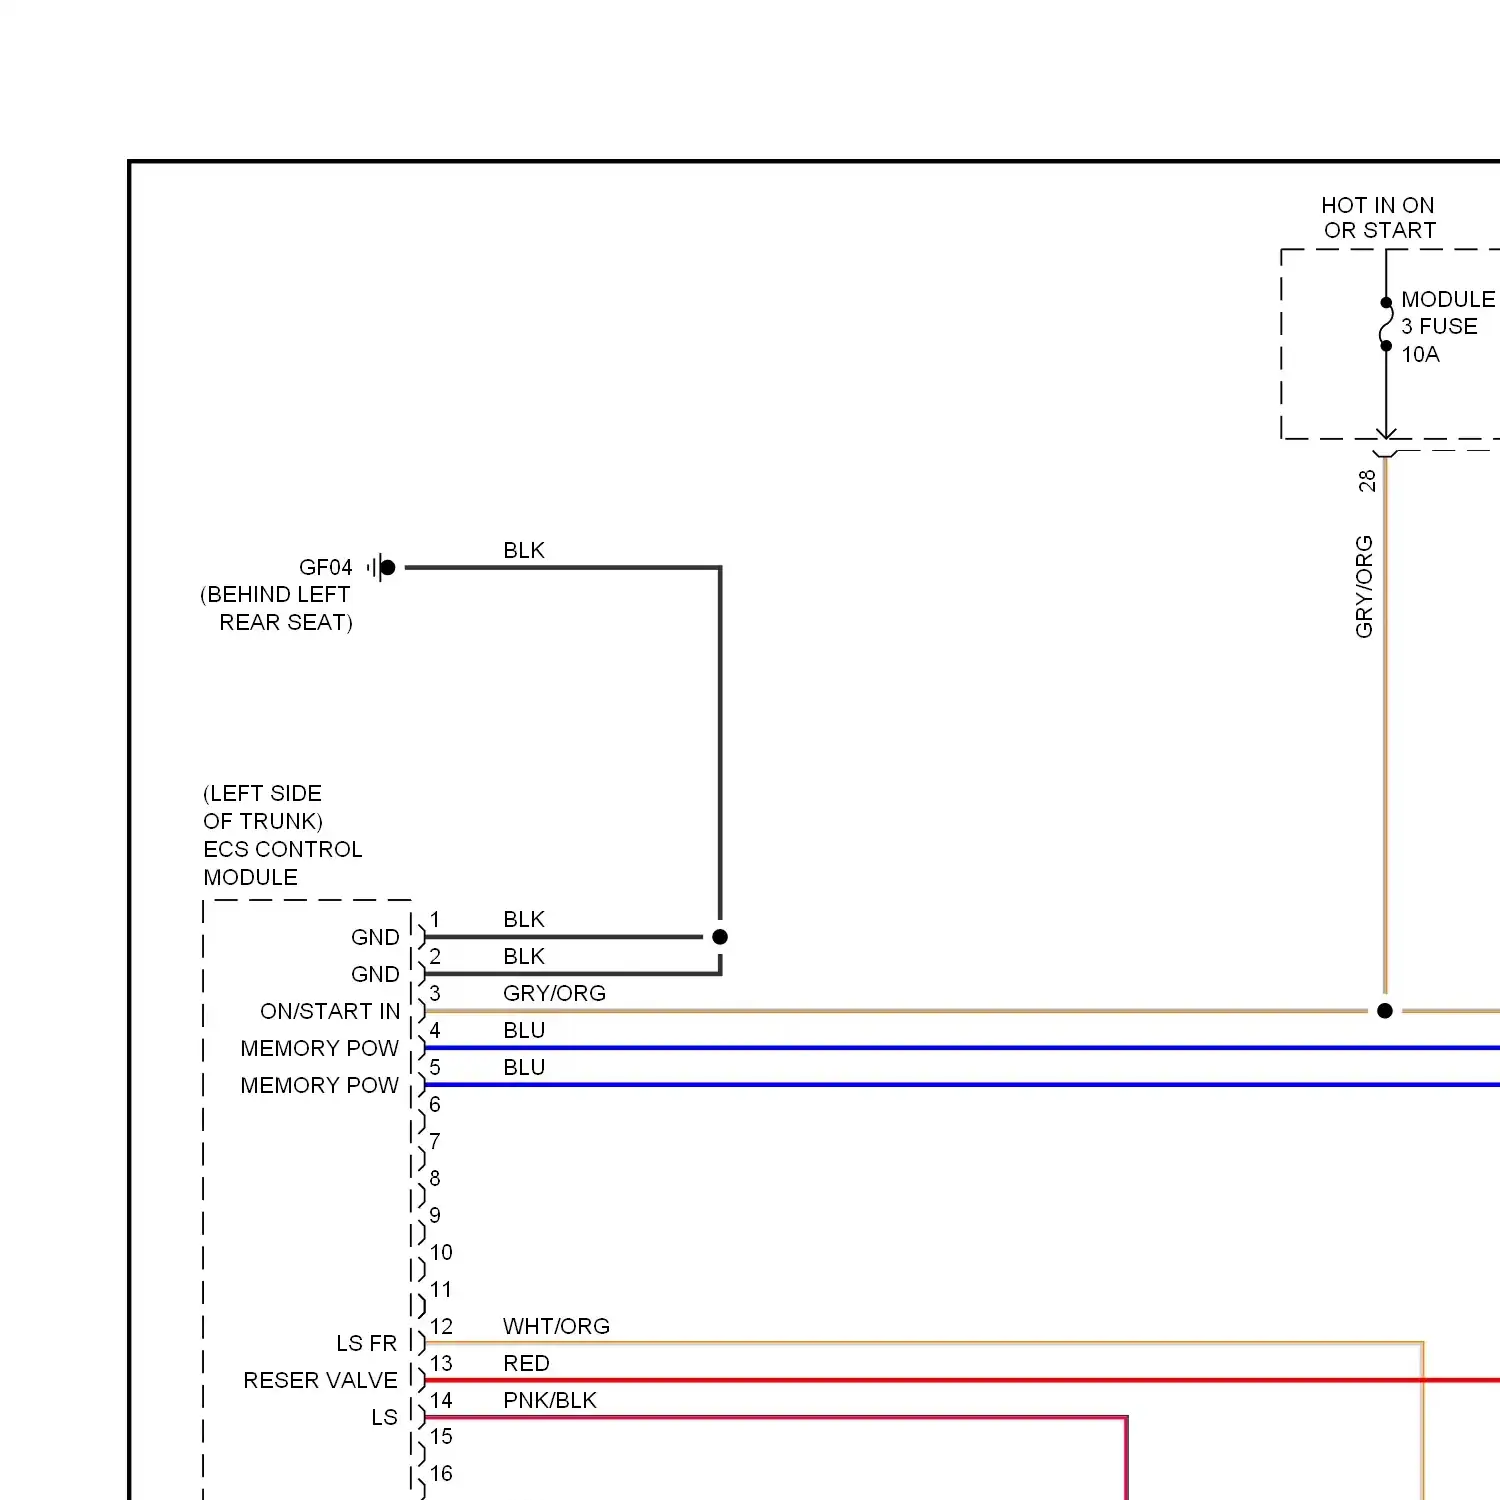Select the 'WHT/ORG' wire label

click(x=556, y=1326)
